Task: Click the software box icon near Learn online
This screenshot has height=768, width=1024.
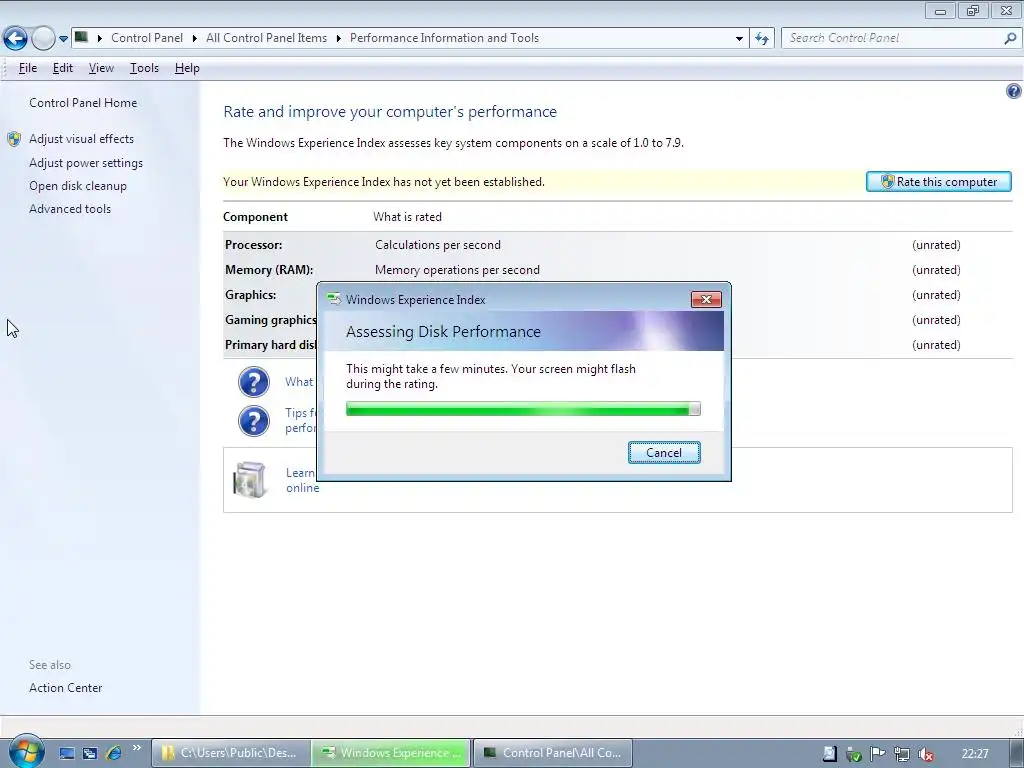Action: tap(250, 479)
